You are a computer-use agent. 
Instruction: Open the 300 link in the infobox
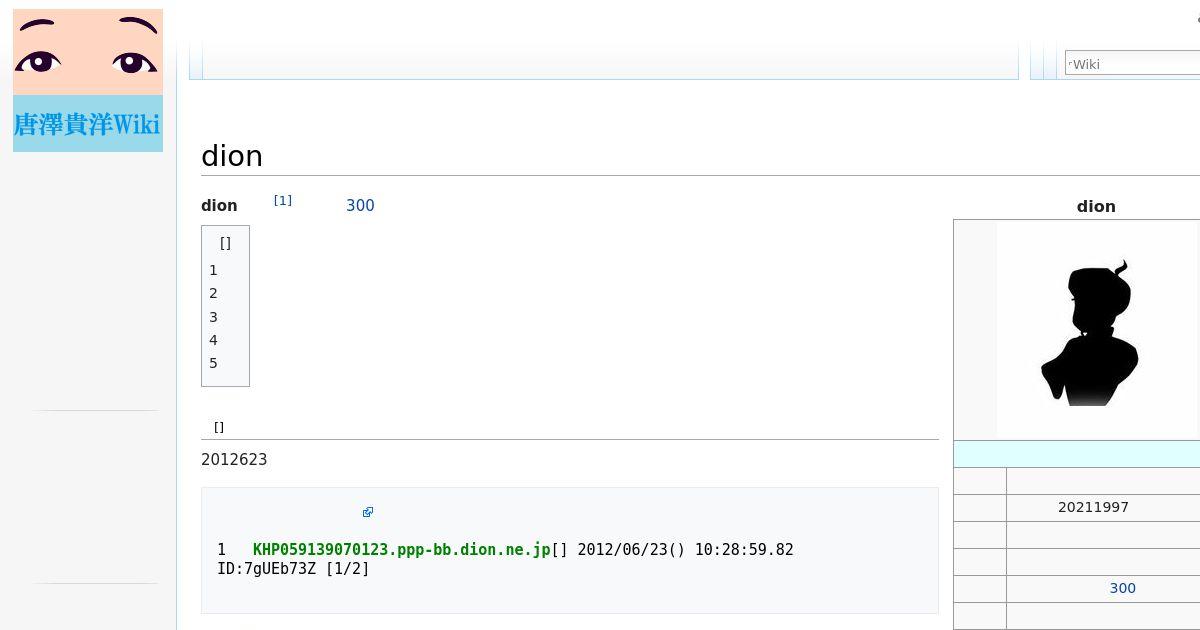[1122, 588]
